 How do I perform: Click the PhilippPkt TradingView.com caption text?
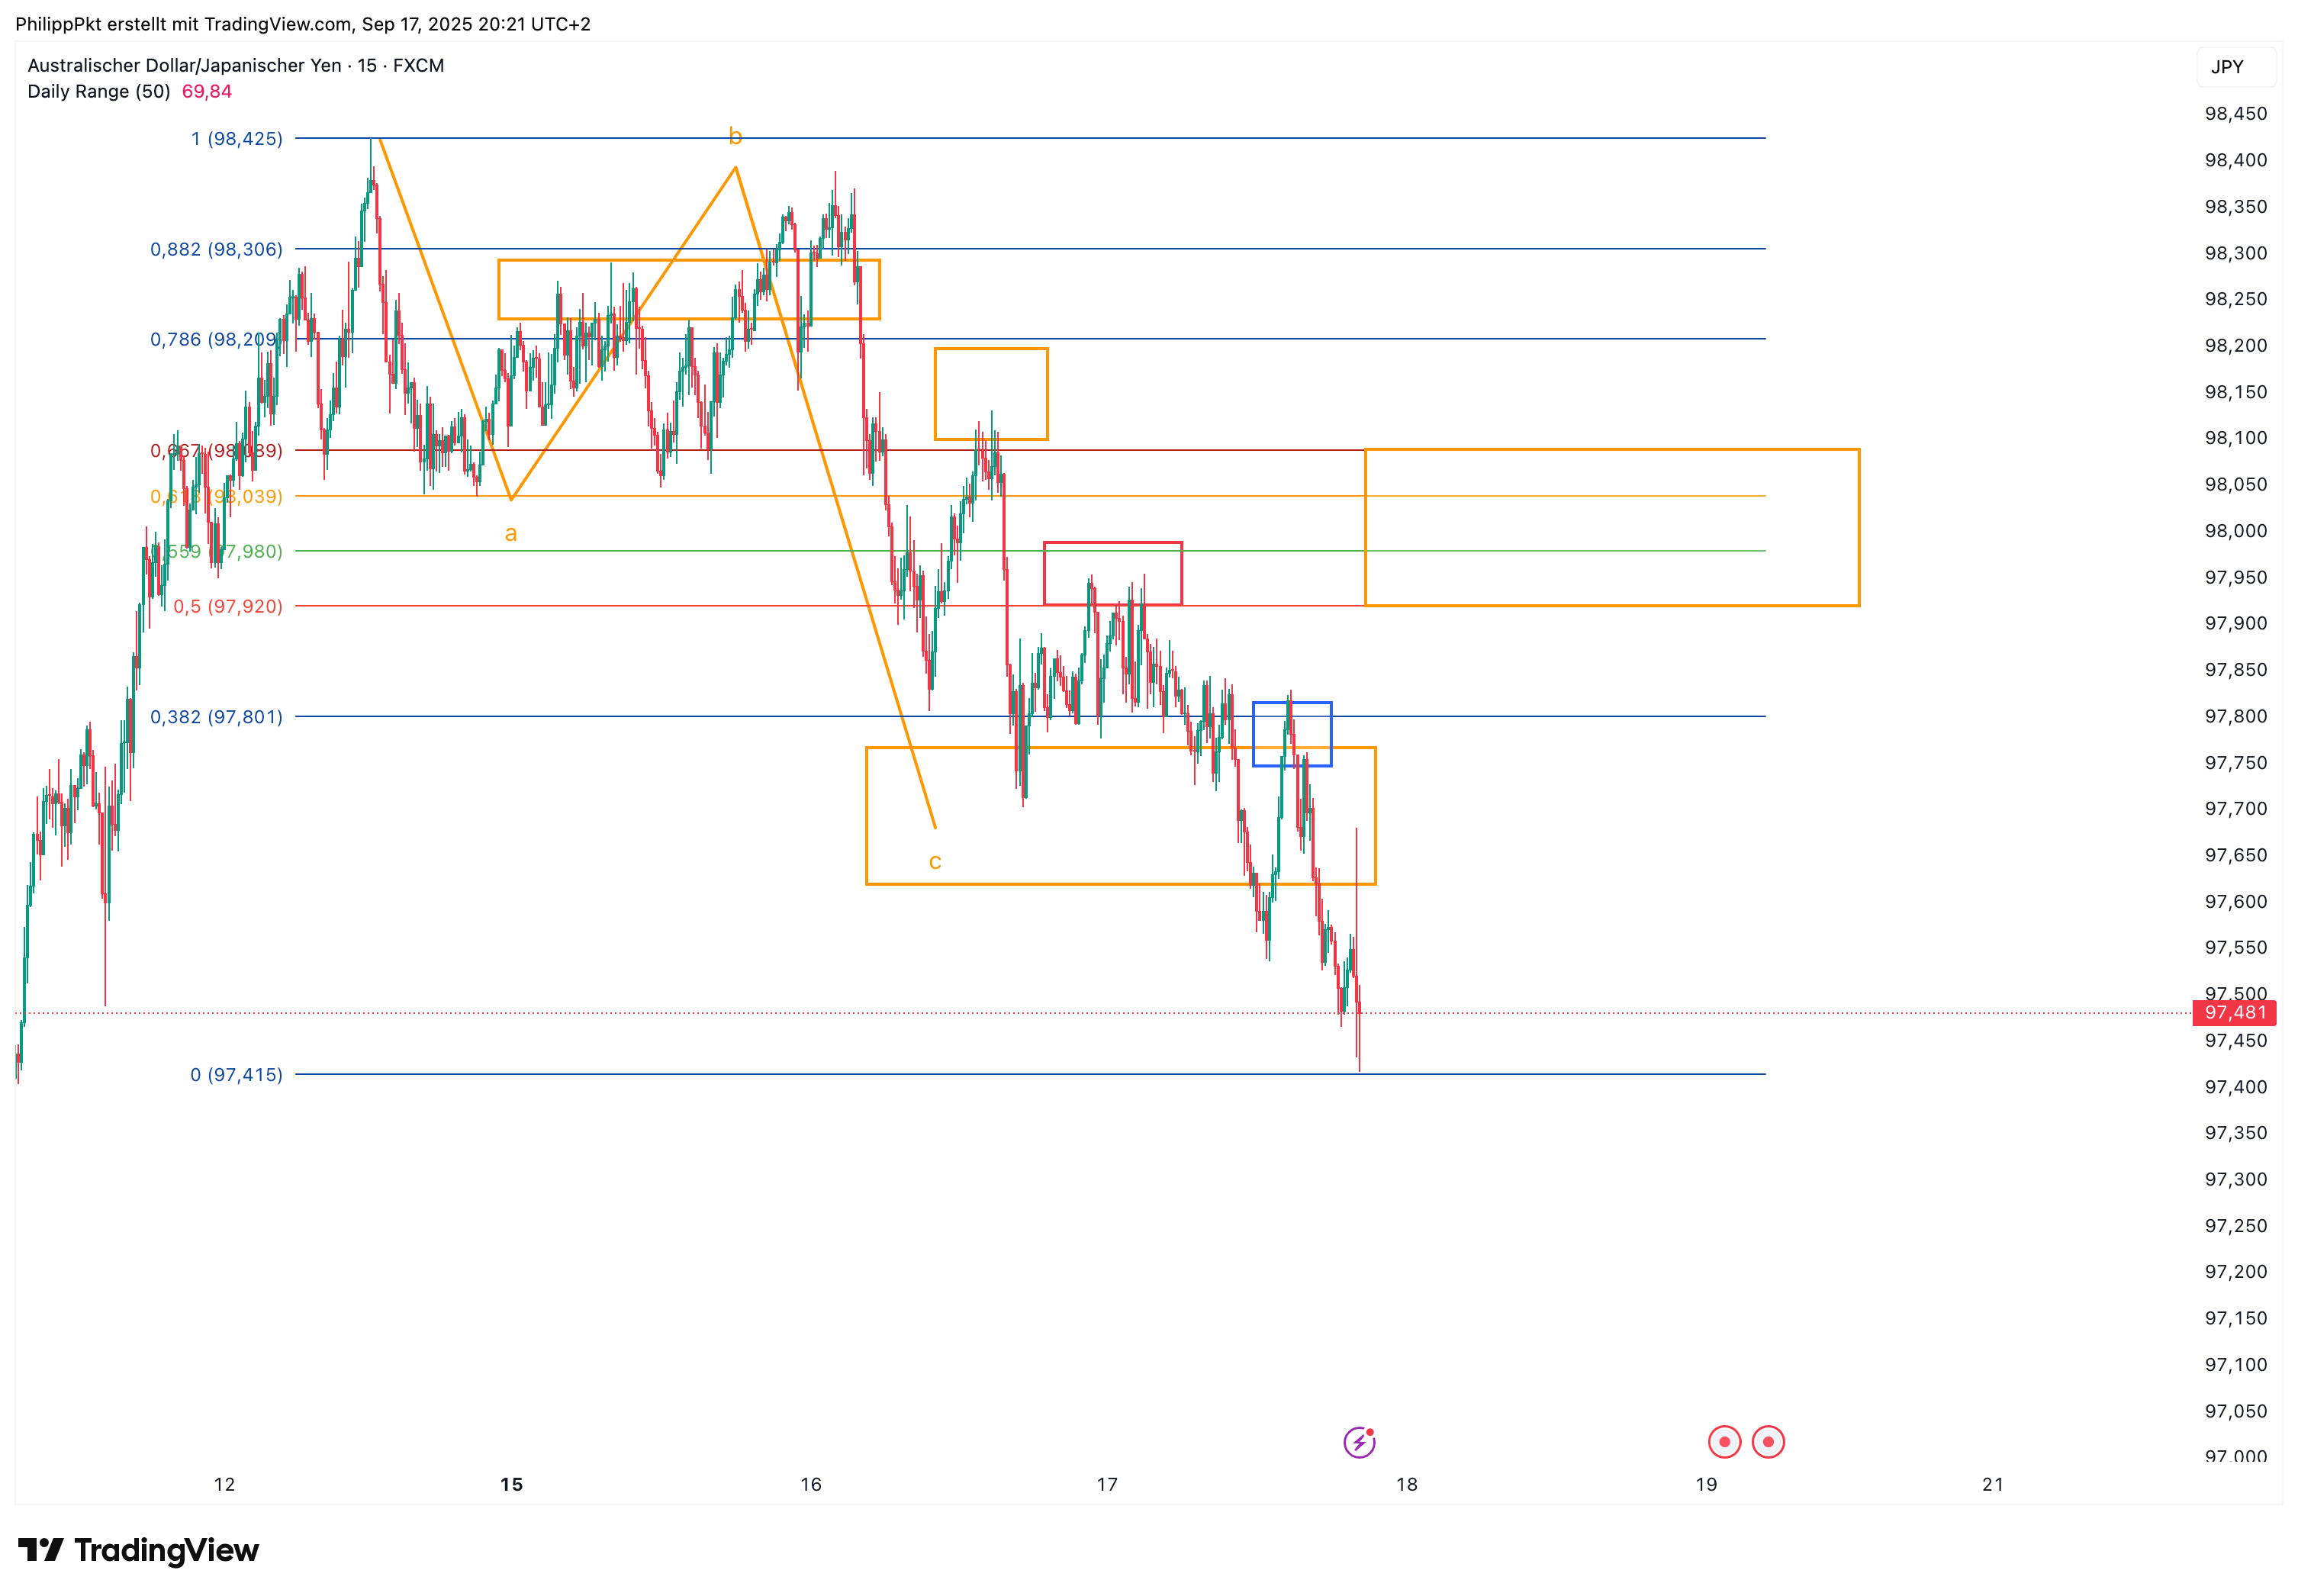303,24
